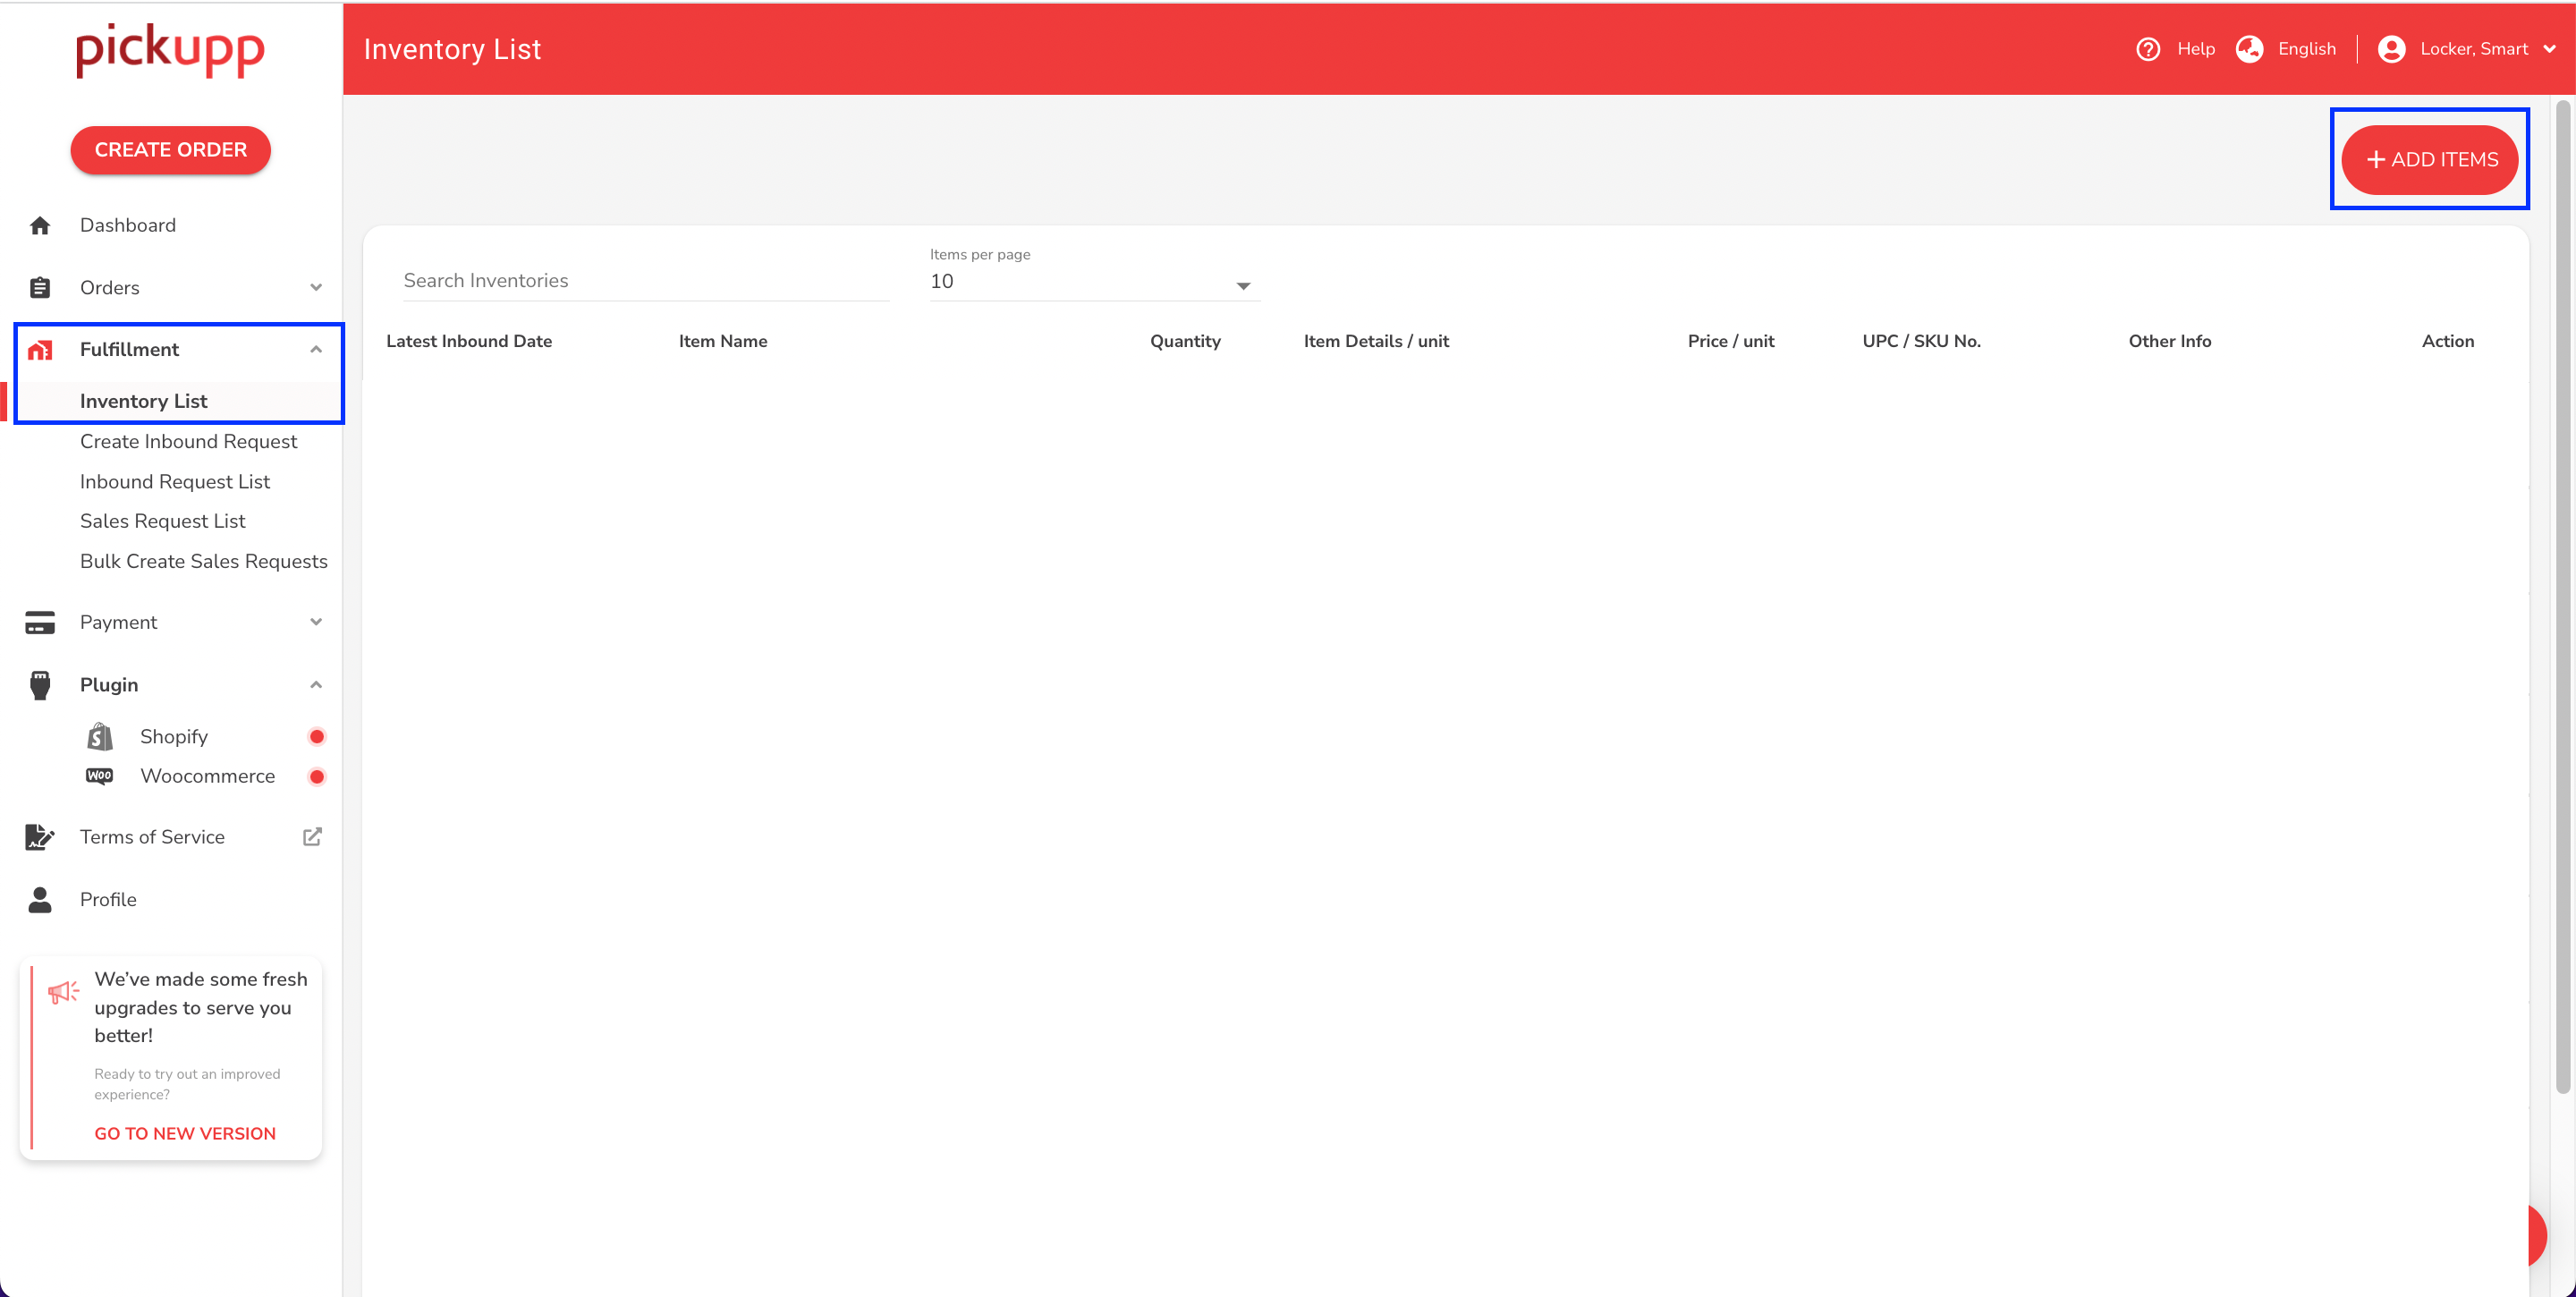Image resolution: width=2576 pixels, height=1297 pixels.
Task: Click the Plugin plug icon
Action: coord(40,685)
